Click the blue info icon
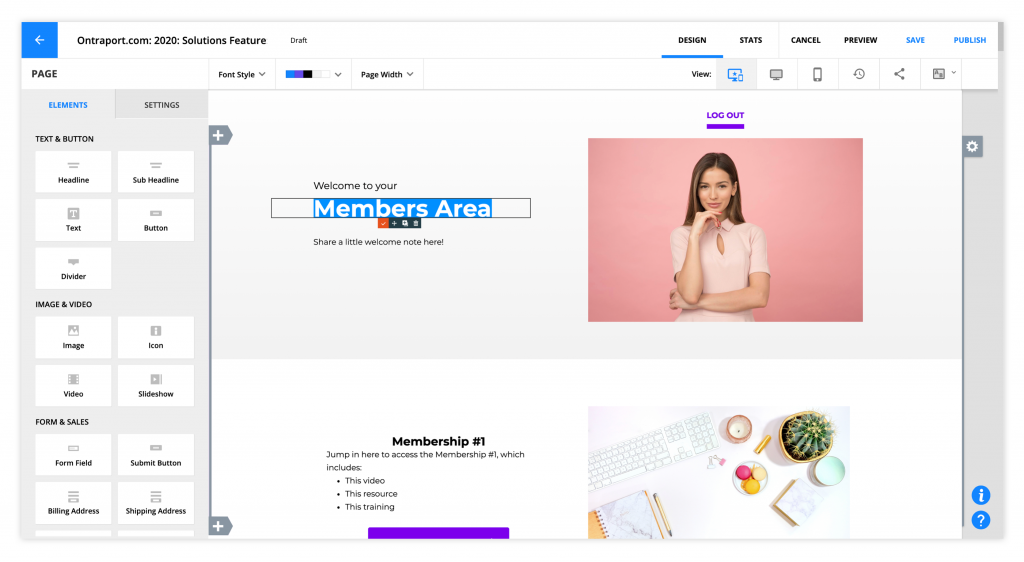This screenshot has height=562, width=1024. pos(981,496)
